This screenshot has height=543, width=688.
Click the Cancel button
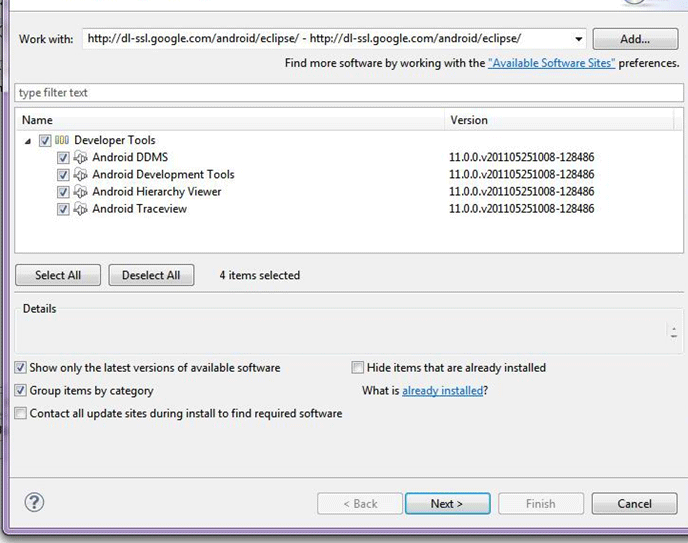tap(634, 504)
